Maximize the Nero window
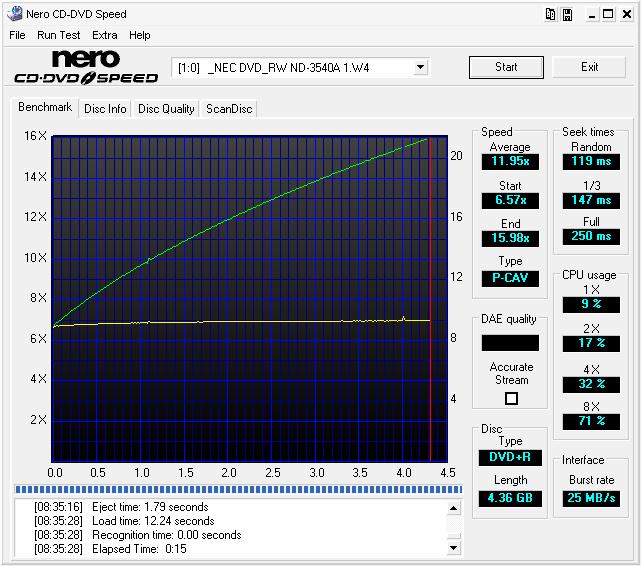The height and width of the screenshot is (566, 641). pos(608,14)
